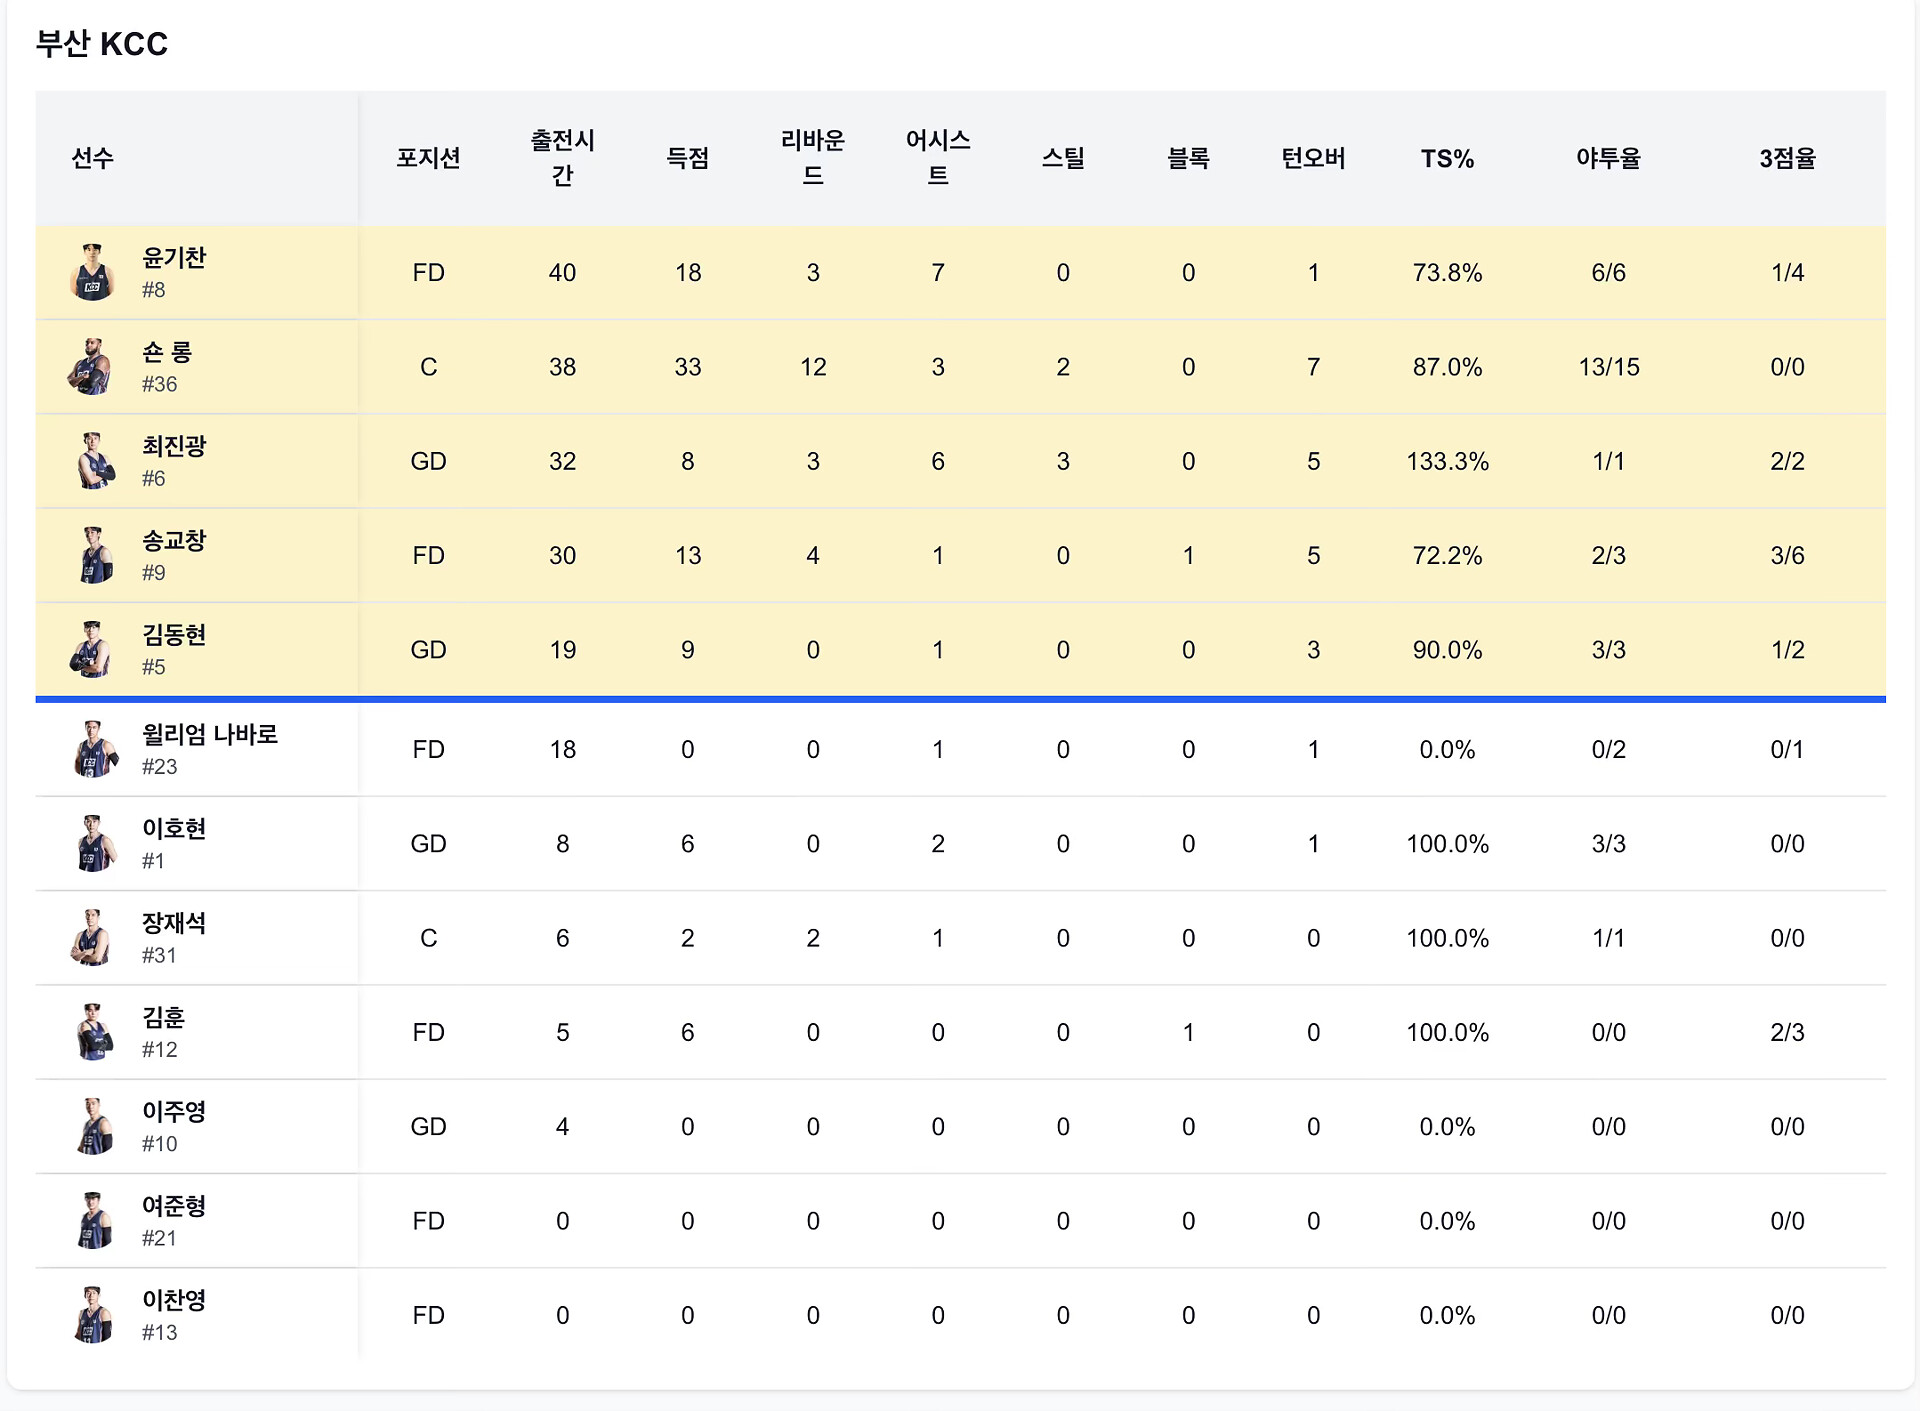
Task: Open player name 여준형
Action: (x=174, y=1205)
